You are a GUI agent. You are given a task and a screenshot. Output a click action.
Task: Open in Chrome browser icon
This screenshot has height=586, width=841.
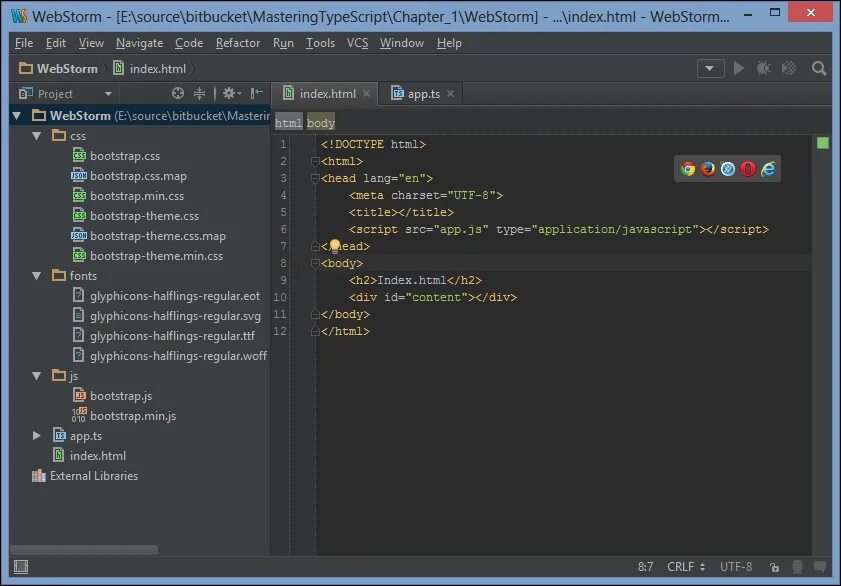tap(688, 169)
